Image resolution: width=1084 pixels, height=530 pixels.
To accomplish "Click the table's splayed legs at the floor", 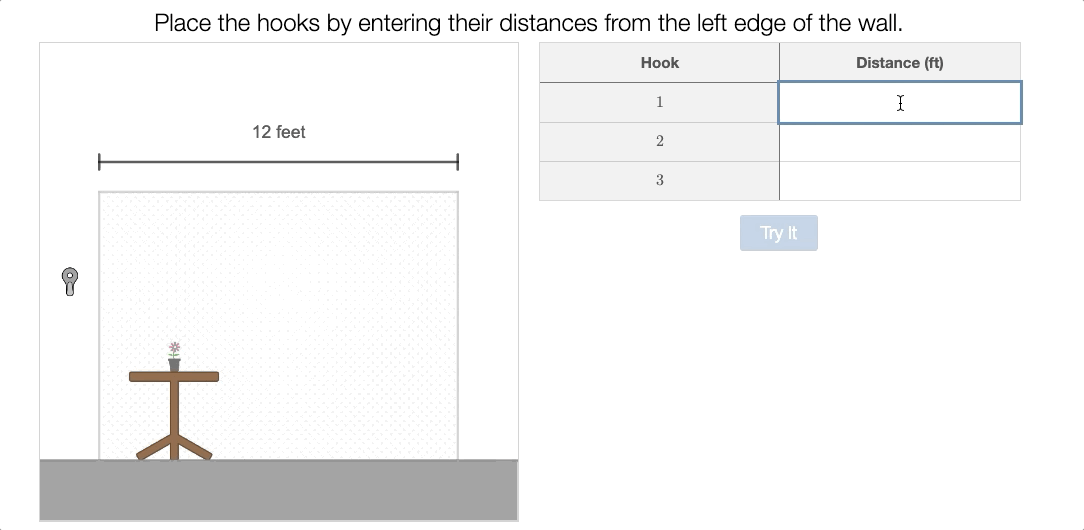I will tap(174, 447).
